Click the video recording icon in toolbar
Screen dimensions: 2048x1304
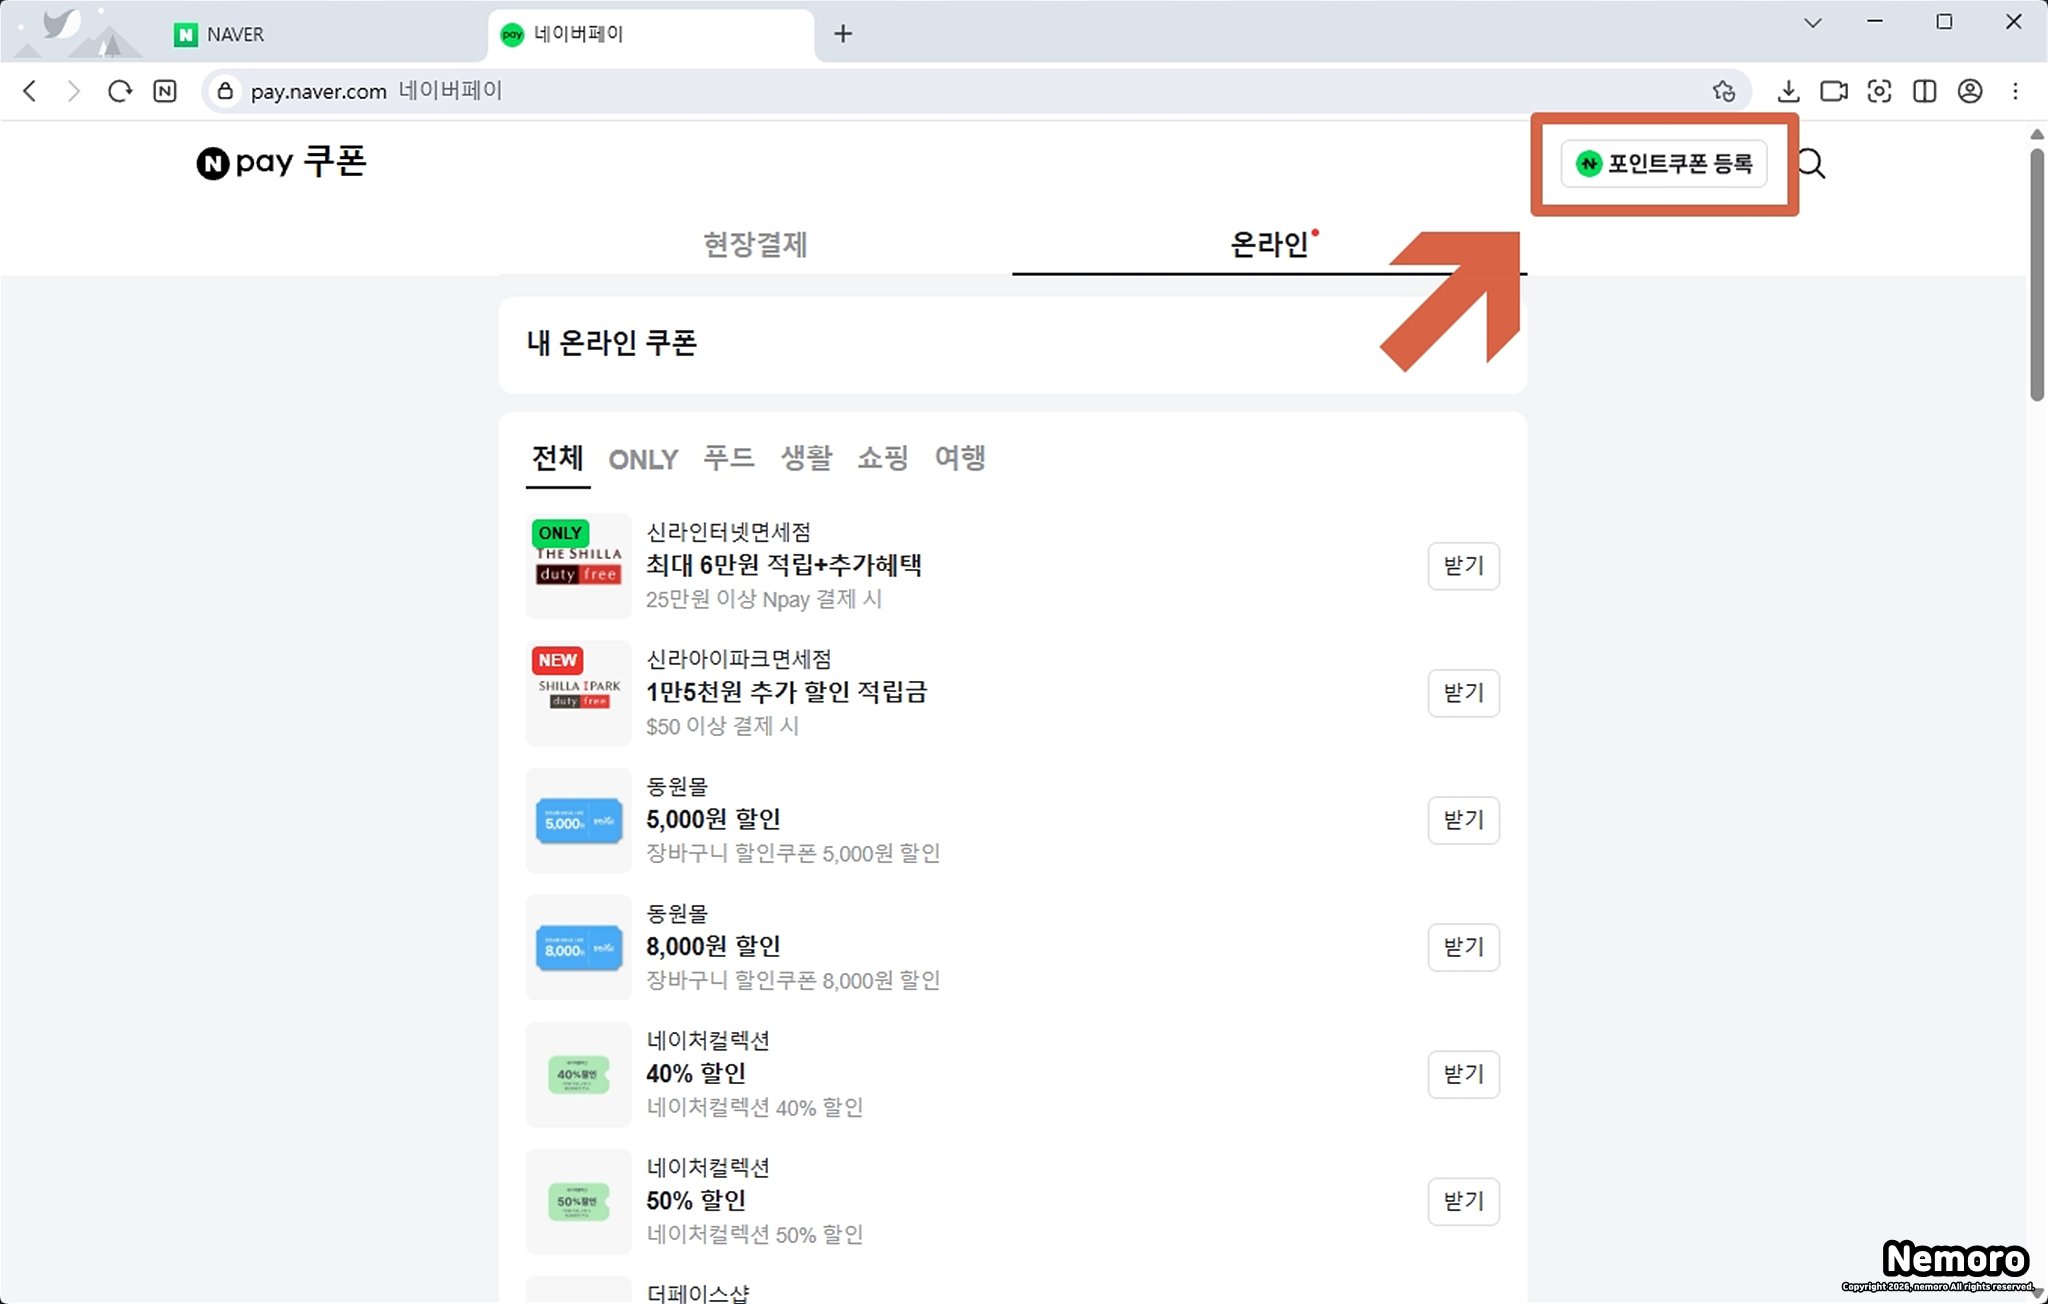[x=1833, y=91]
